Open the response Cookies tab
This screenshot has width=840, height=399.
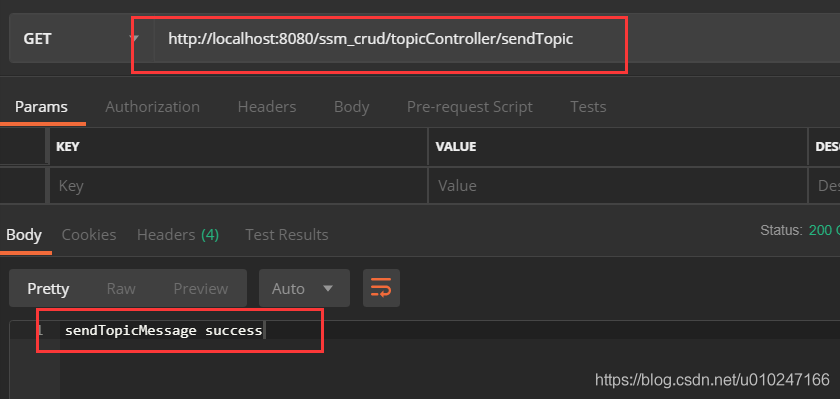click(89, 235)
